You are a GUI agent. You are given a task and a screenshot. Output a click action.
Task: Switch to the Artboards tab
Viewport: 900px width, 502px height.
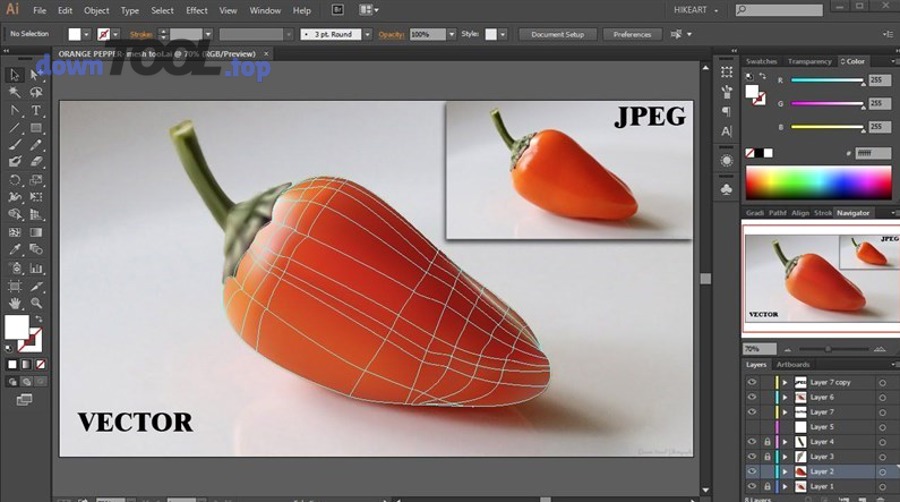coord(793,364)
